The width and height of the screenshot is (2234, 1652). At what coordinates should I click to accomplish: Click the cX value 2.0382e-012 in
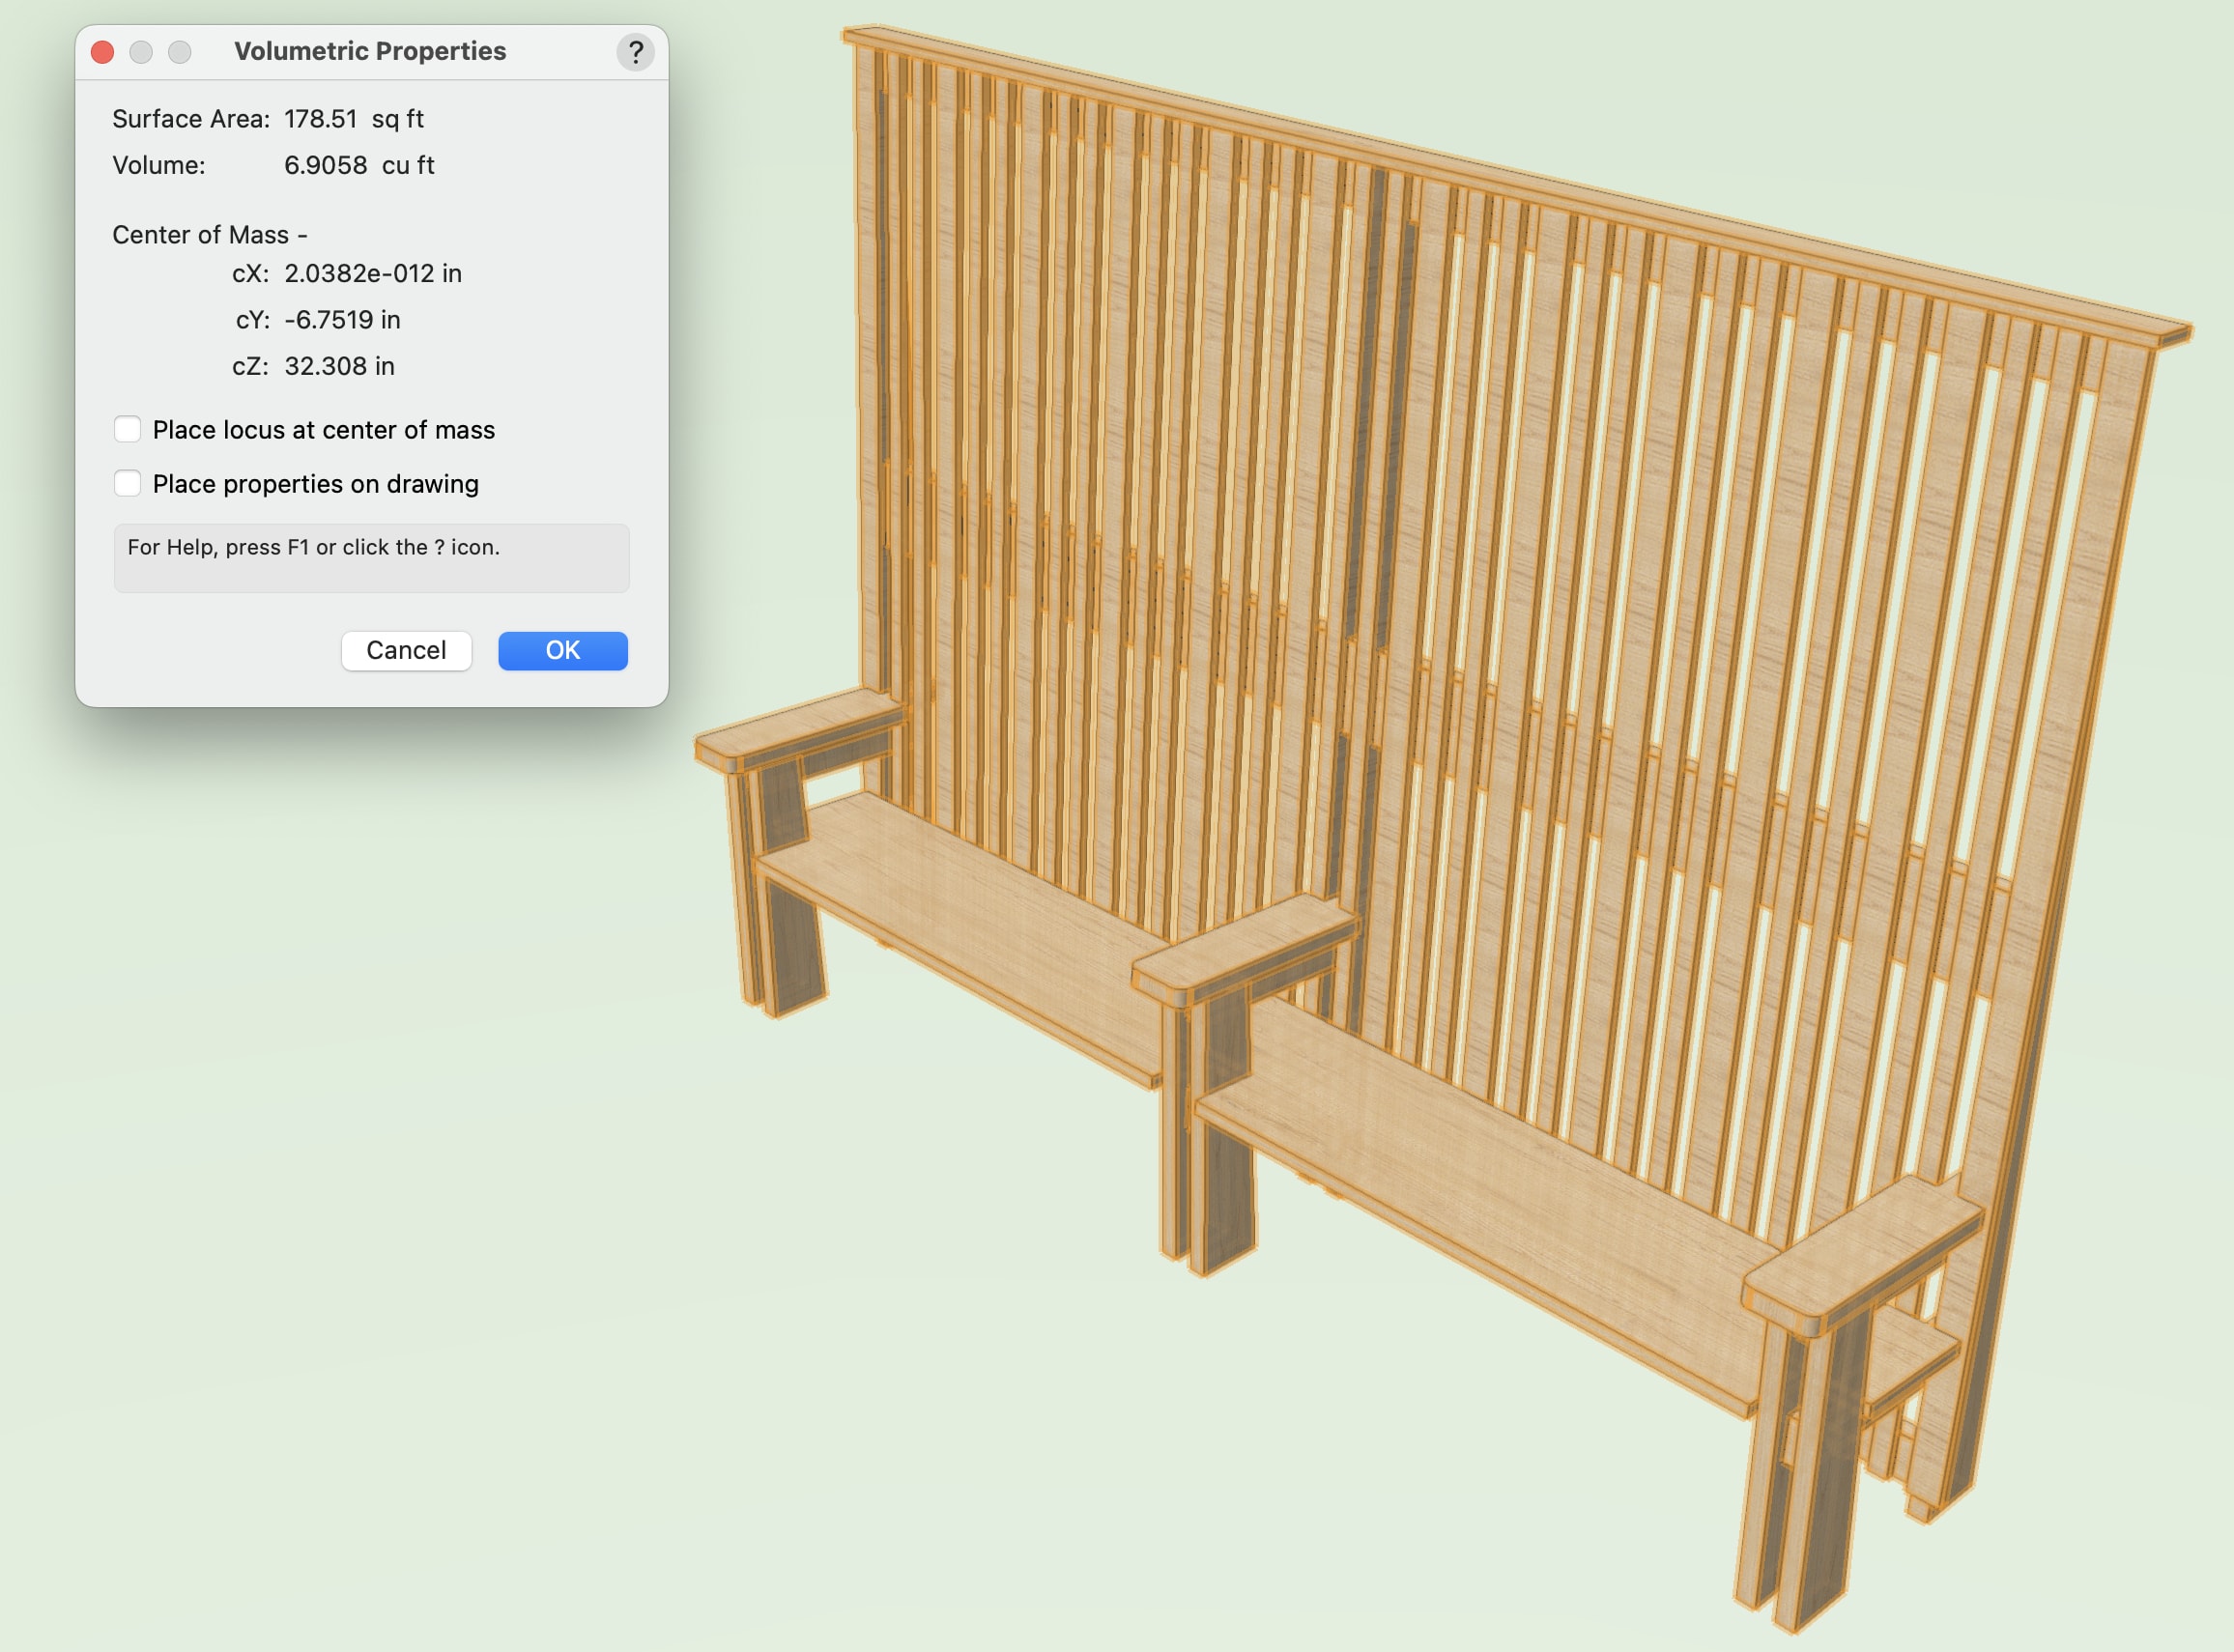[373, 273]
